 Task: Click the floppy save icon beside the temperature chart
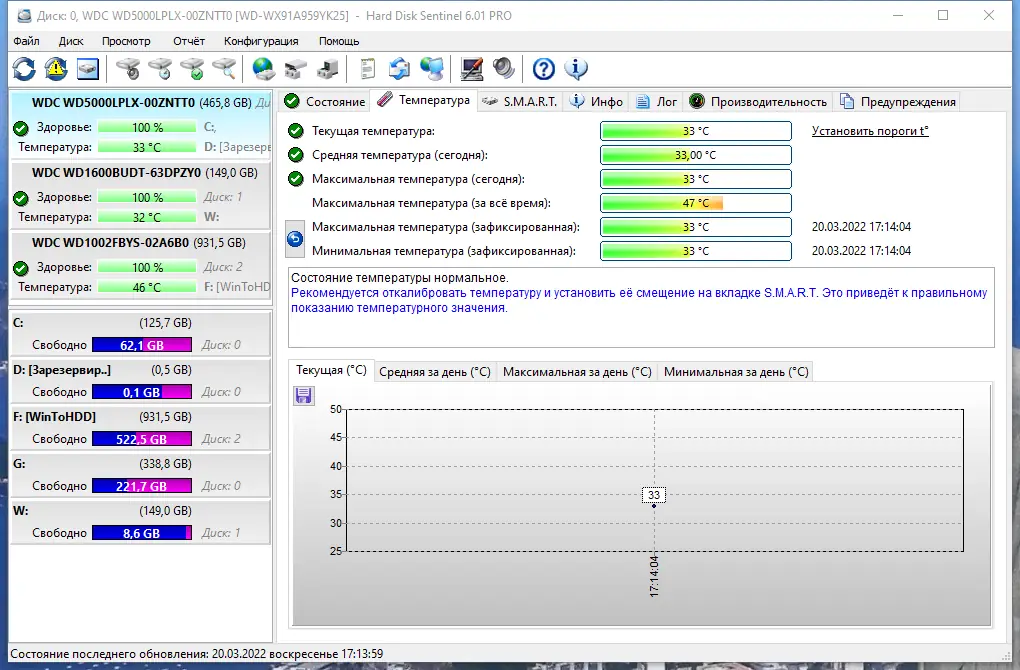[302, 396]
